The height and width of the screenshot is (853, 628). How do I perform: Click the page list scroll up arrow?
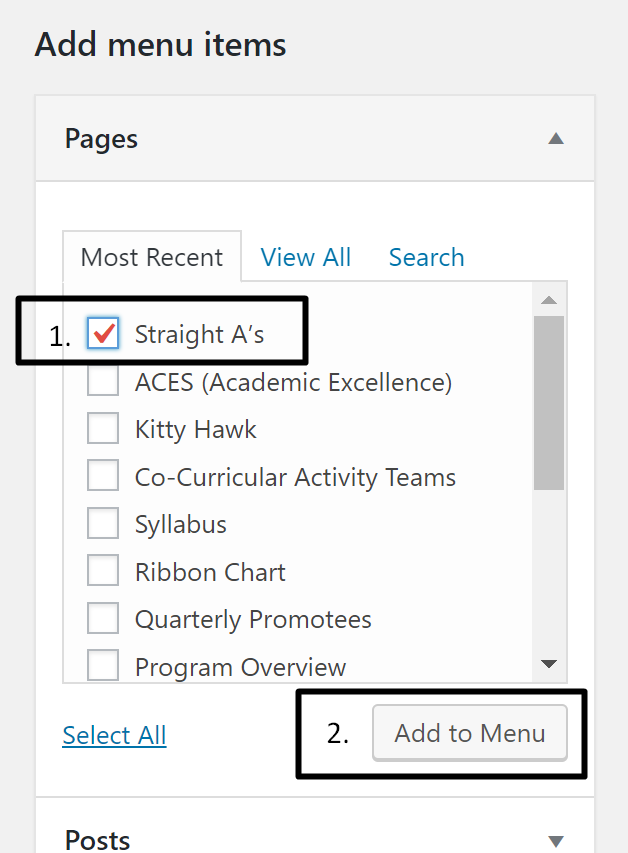point(548,299)
